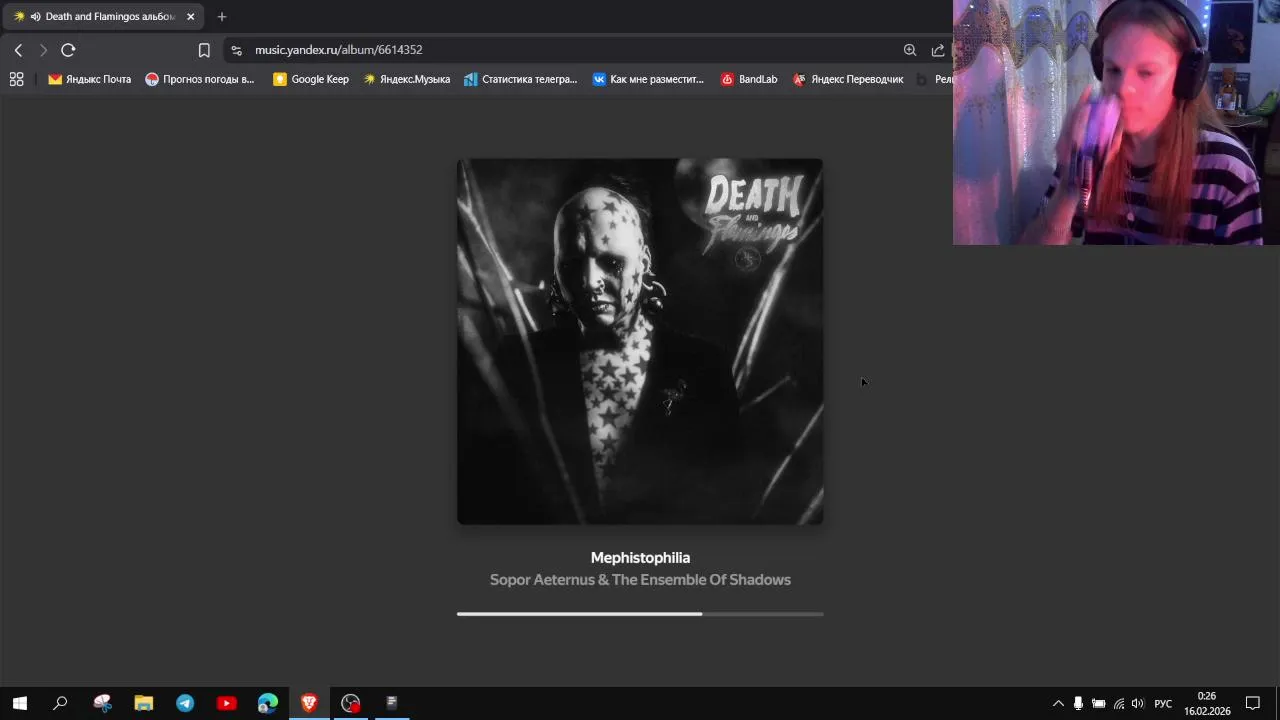
Task: Open the volume tray icon
Action: (1138, 703)
